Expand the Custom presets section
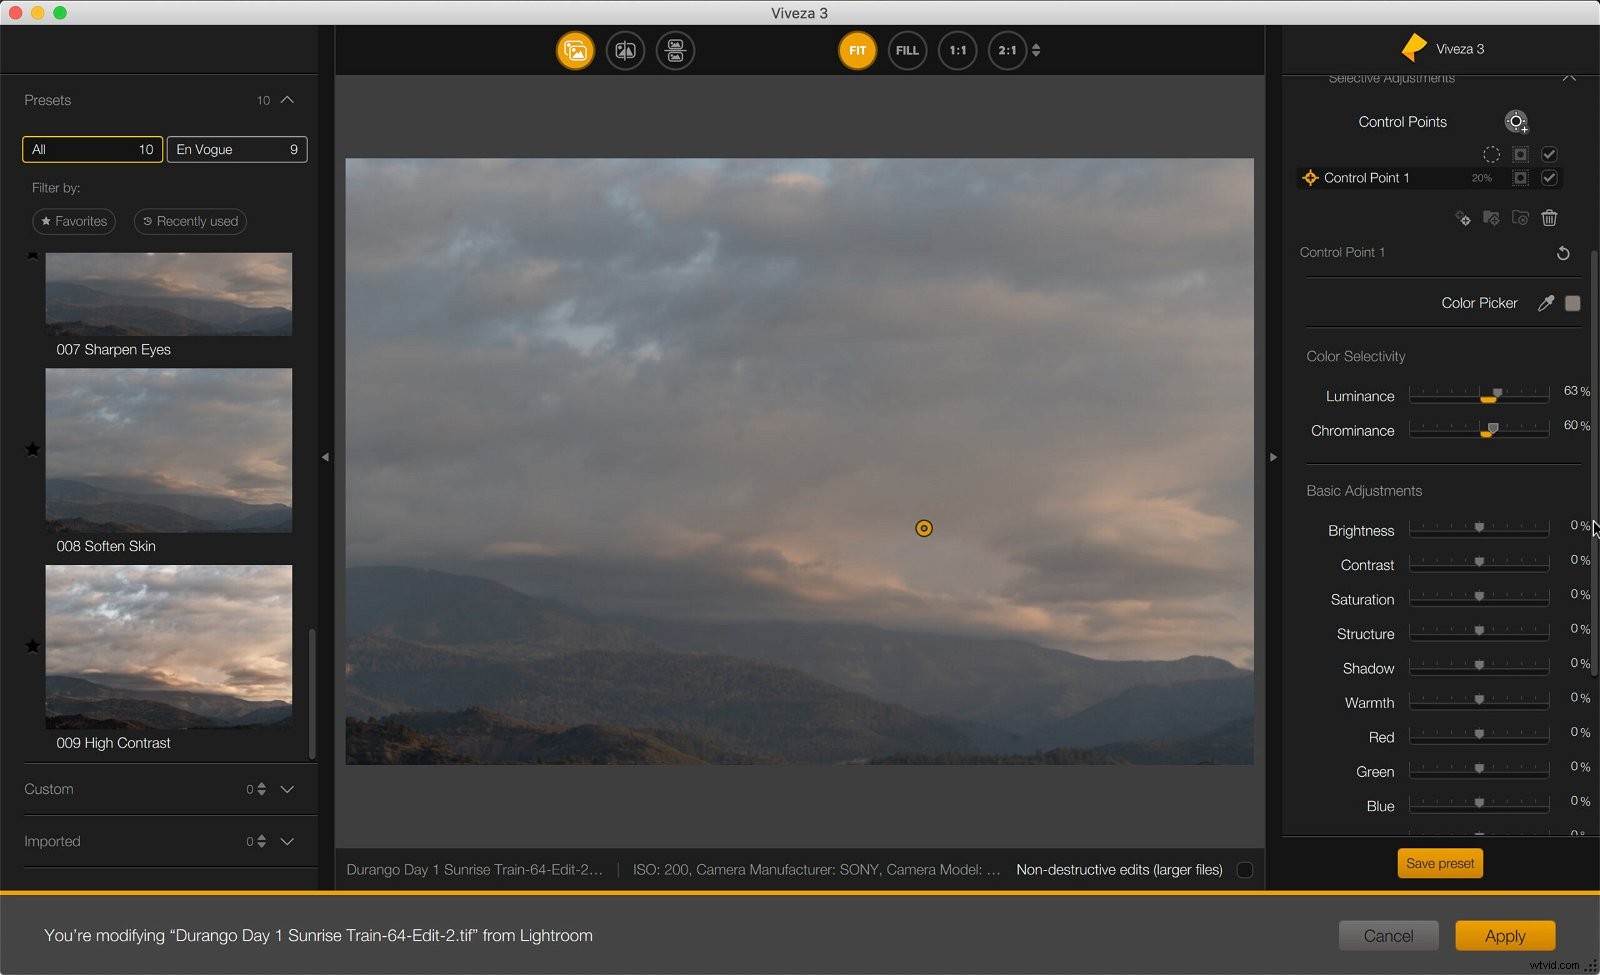 coord(287,789)
